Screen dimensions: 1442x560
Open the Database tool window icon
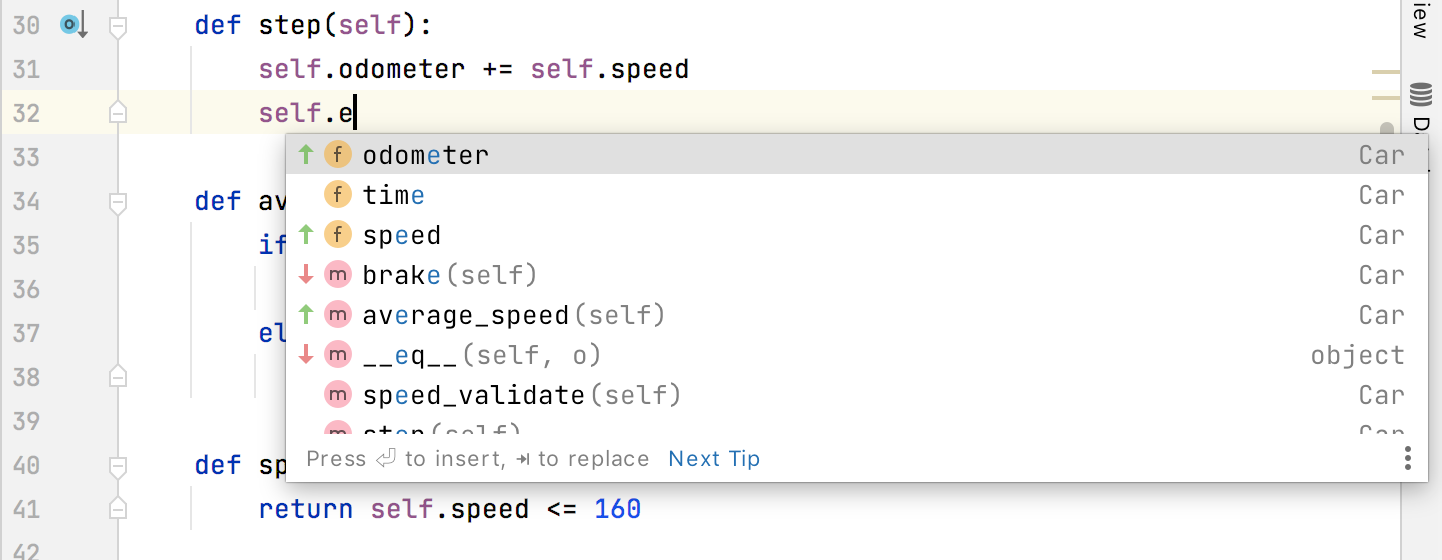1420,96
